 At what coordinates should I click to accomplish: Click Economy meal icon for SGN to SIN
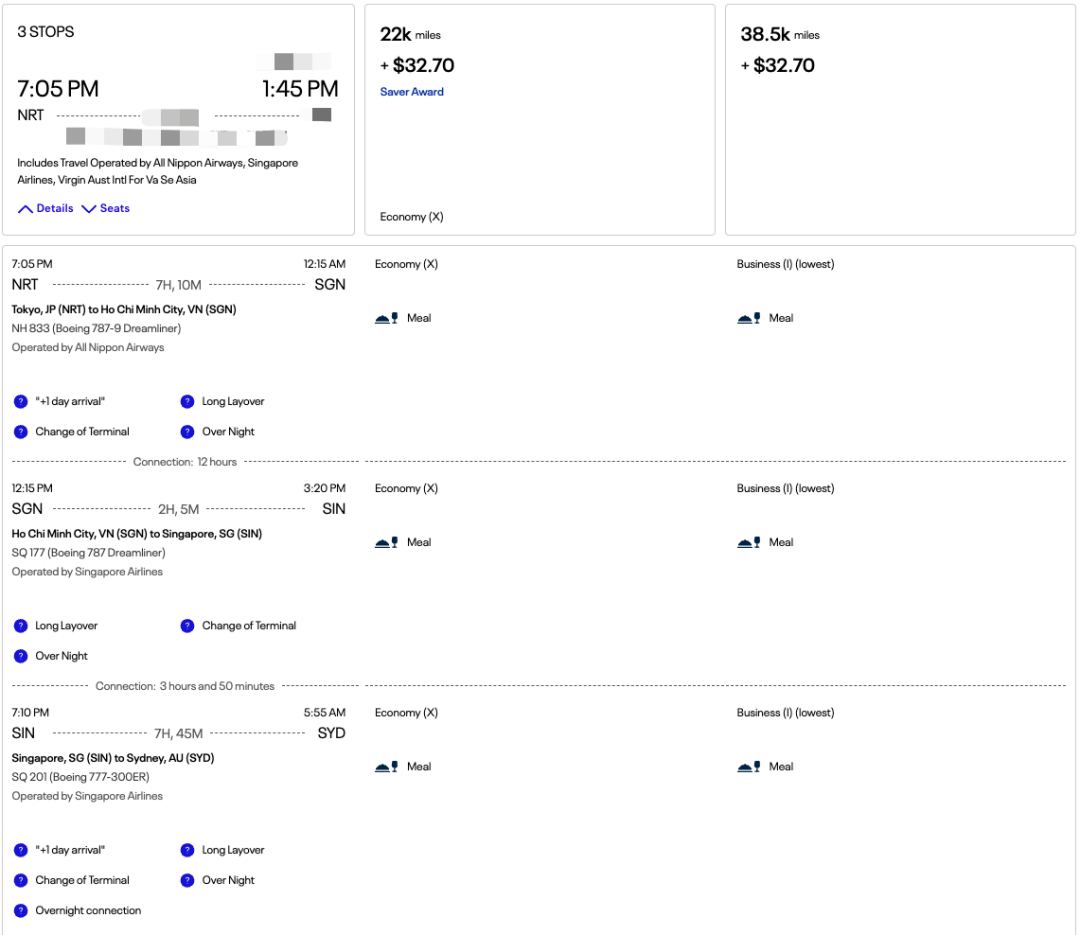[x=385, y=543]
